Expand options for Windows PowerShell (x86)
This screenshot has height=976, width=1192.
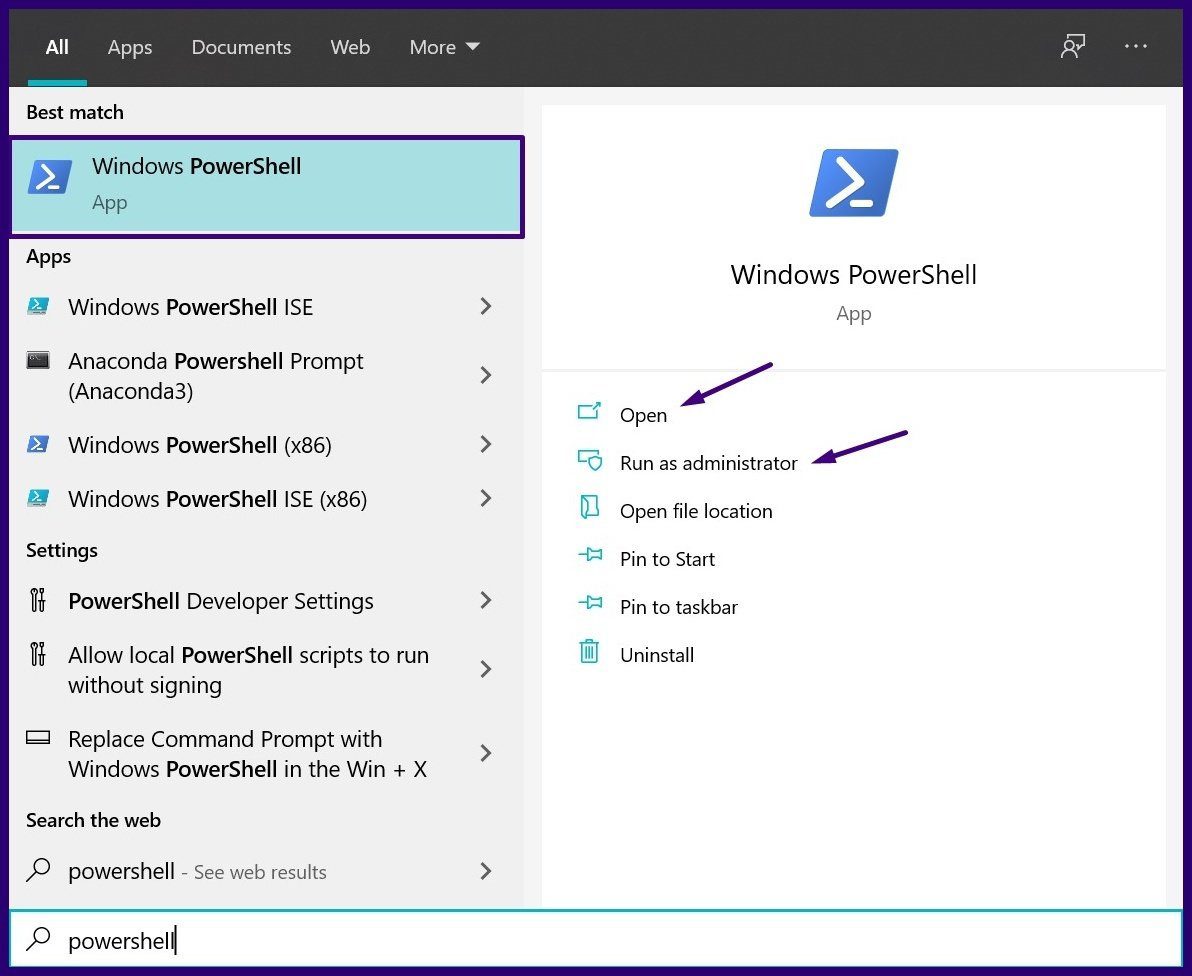(x=486, y=444)
